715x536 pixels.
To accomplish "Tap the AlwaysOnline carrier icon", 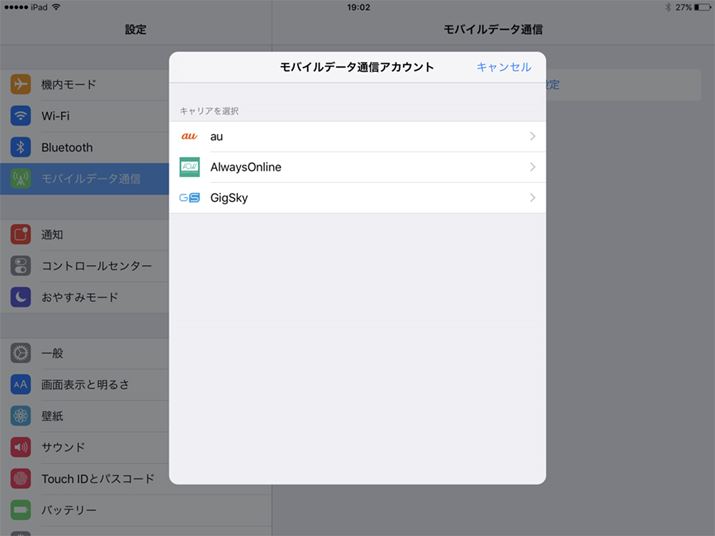I will pyautogui.click(x=189, y=167).
